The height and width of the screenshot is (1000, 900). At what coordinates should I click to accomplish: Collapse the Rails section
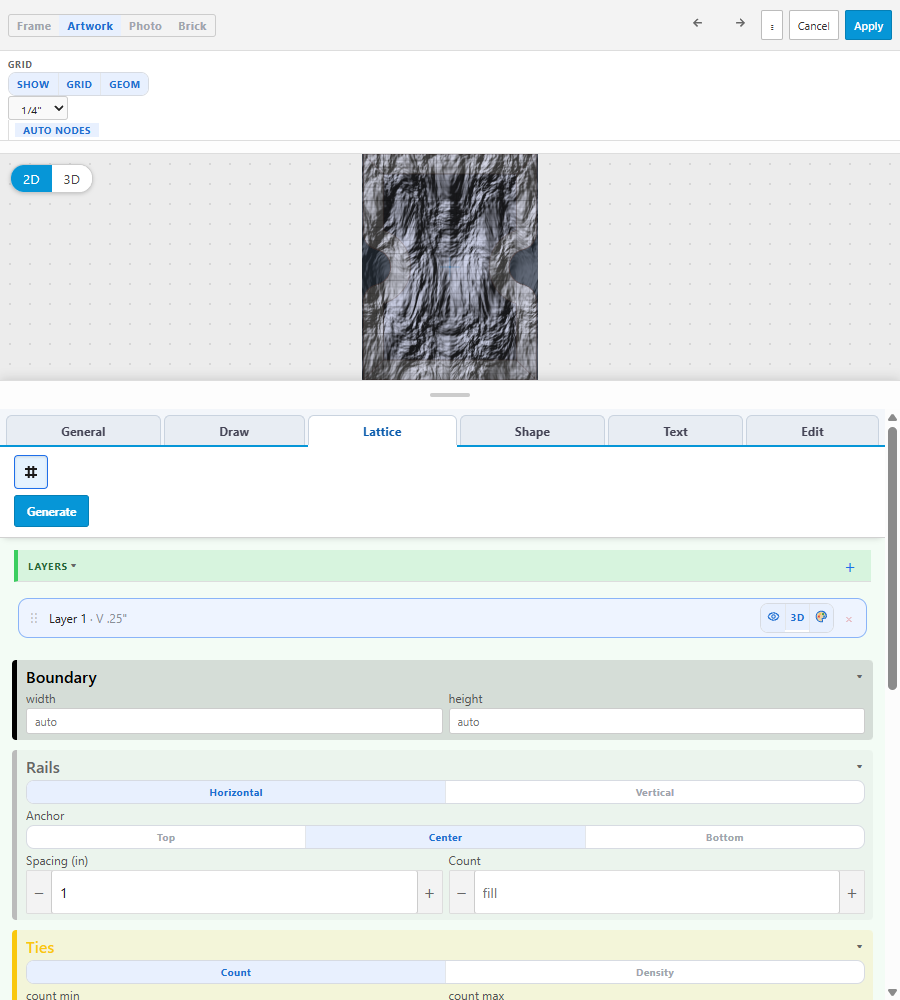(x=859, y=767)
